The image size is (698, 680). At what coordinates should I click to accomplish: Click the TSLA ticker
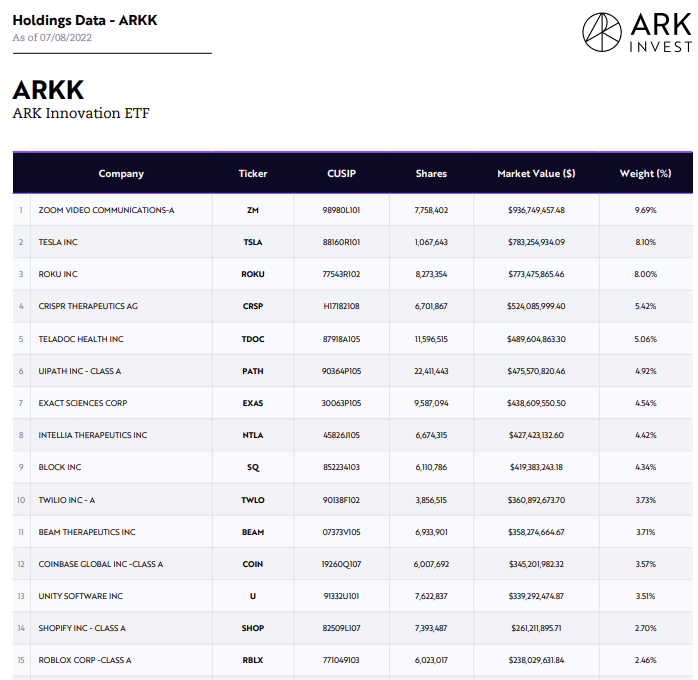(x=253, y=242)
